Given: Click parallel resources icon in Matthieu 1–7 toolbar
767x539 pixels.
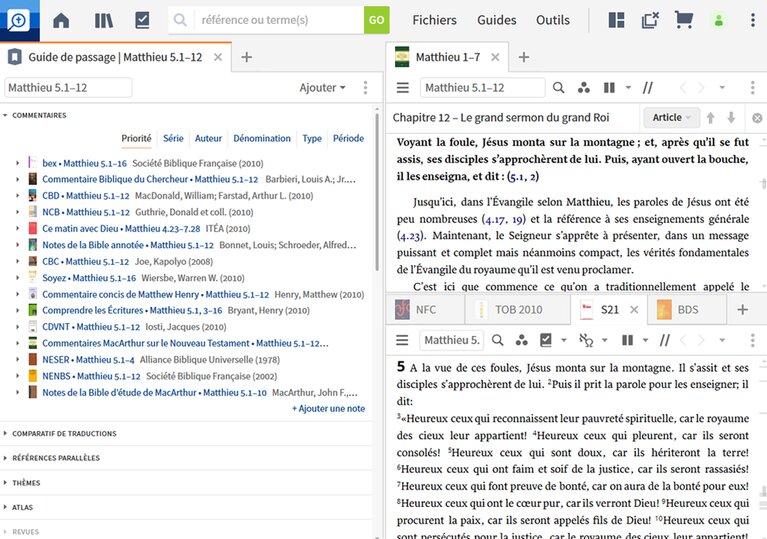Looking at the screenshot, I should coord(648,88).
